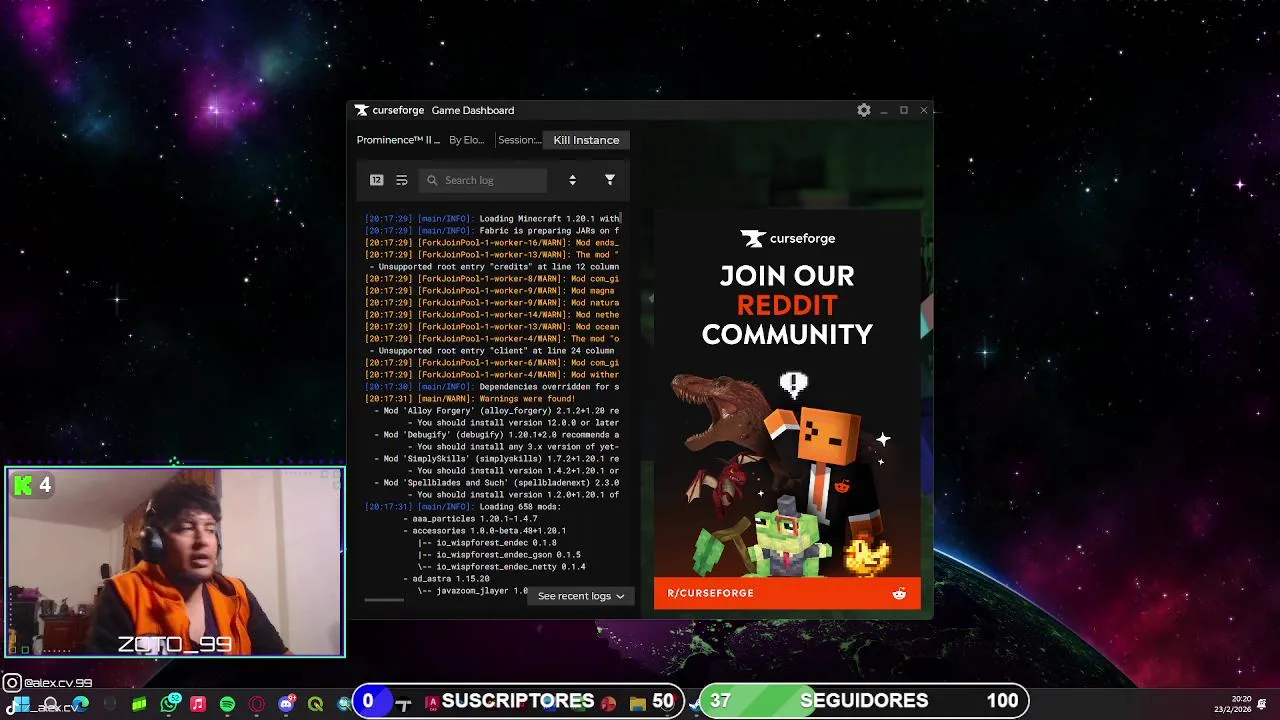This screenshot has width=1280, height=720.
Task: Click the Search log field
Action: [x=483, y=180]
